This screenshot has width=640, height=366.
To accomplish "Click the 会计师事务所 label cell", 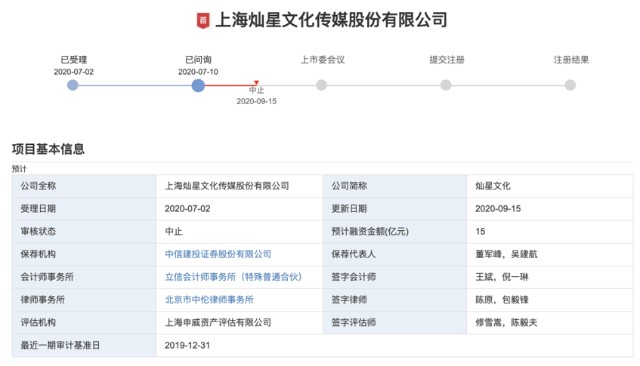I will (84, 277).
